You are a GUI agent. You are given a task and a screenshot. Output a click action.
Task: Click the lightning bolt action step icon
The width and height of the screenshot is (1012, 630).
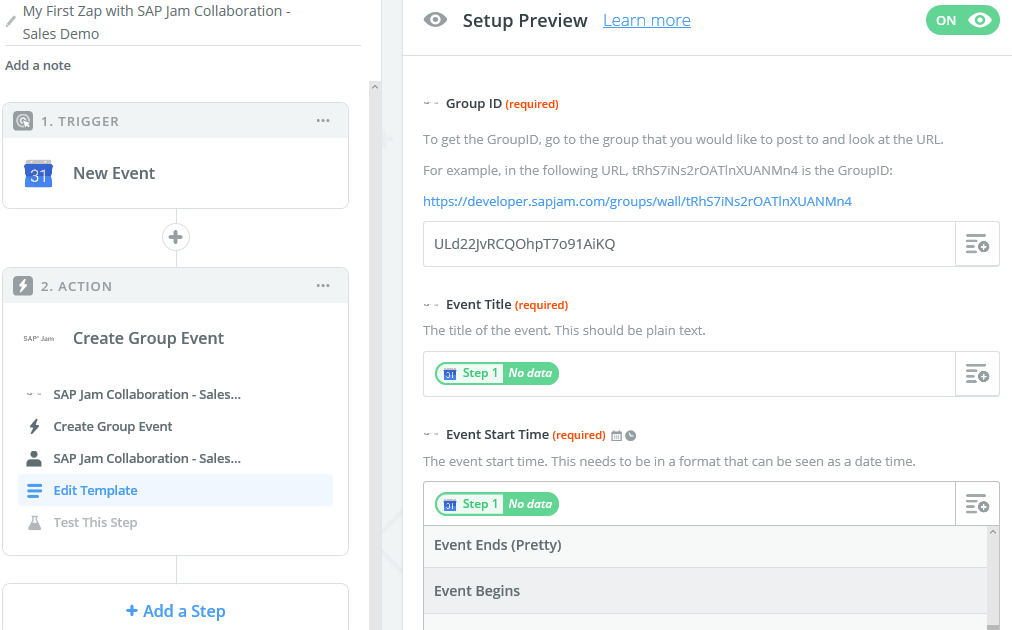click(x=23, y=285)
